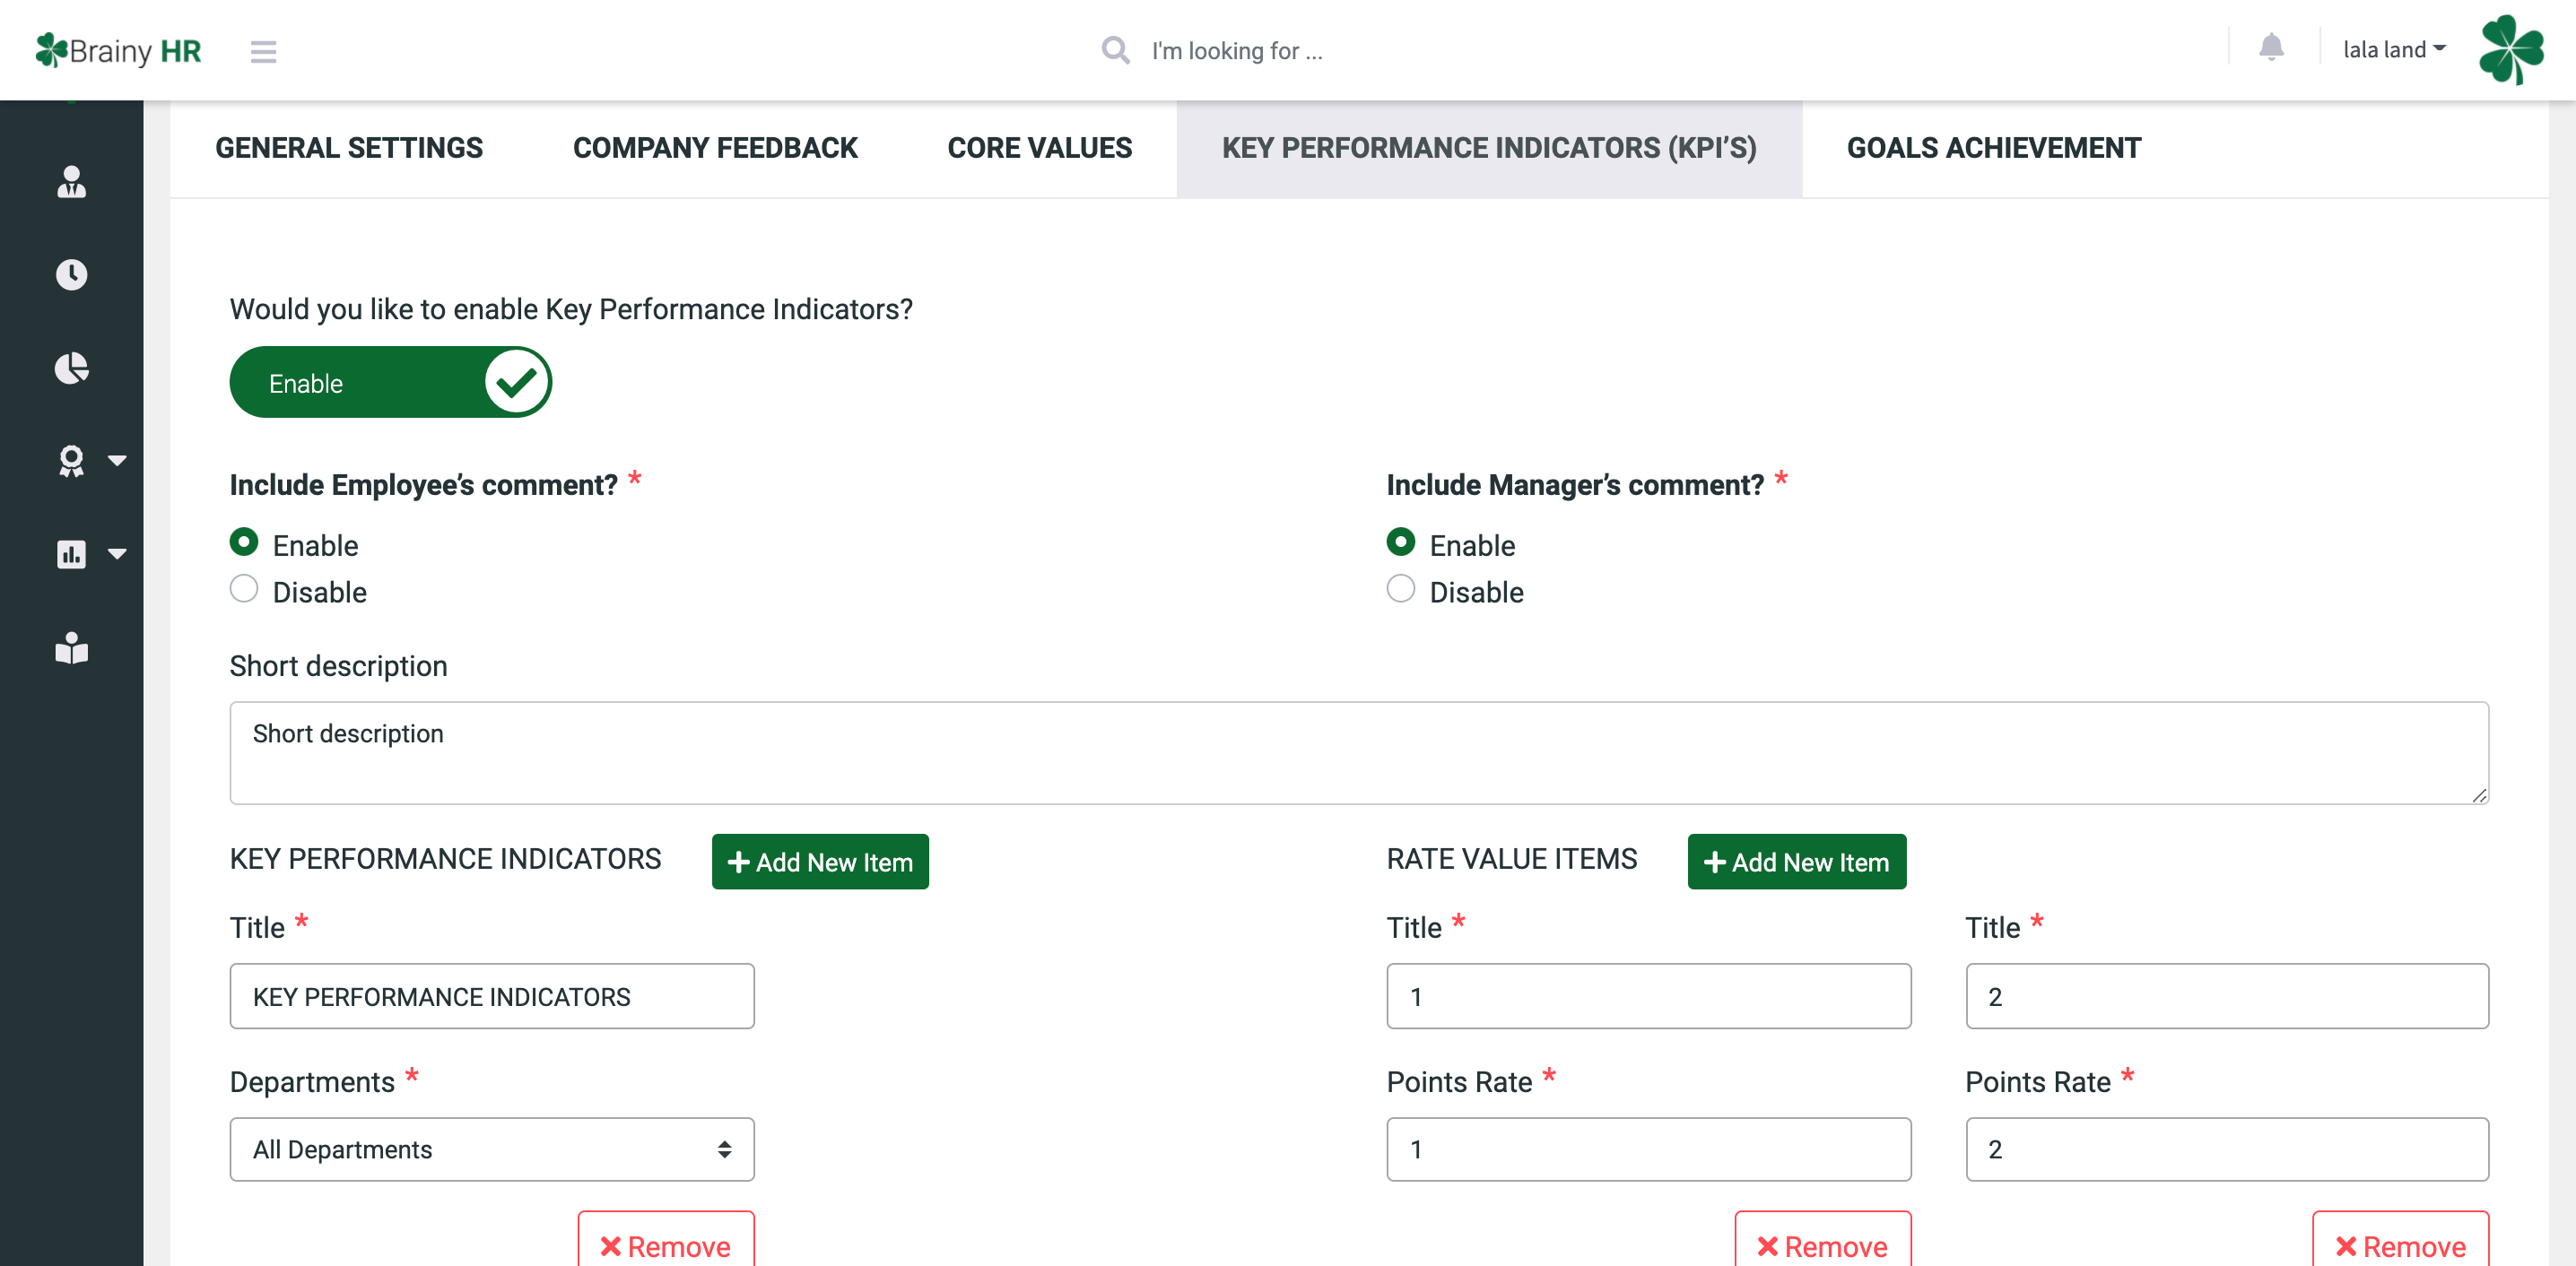Open the lala land user dropdown

coord(2394,49)
